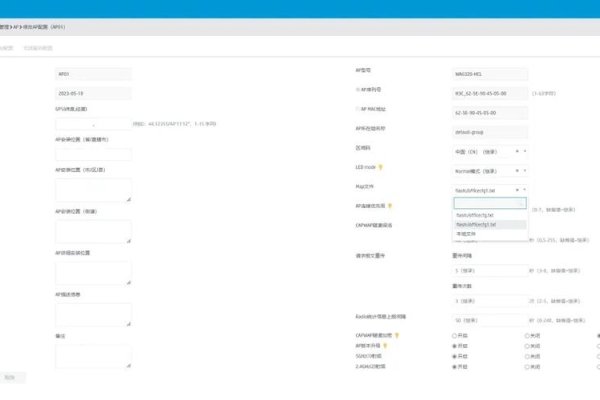The width and height of the screenshot is (600, 400).
Task: Click the AP install location (street) textarea
Action: pos(93,232)
